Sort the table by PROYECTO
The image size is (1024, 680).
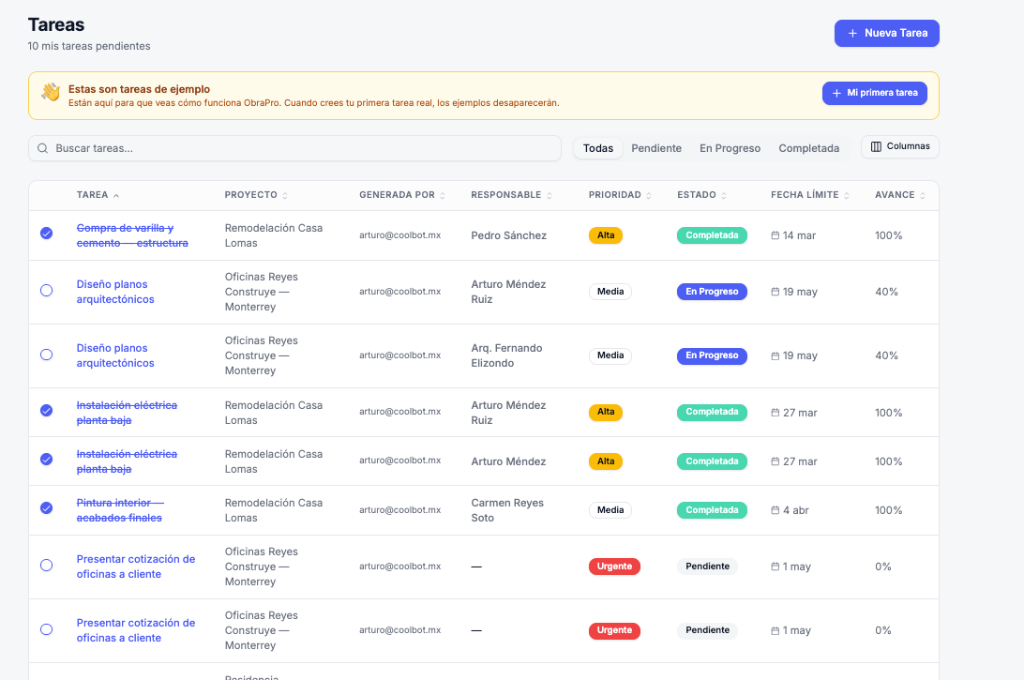click(285, 195)
